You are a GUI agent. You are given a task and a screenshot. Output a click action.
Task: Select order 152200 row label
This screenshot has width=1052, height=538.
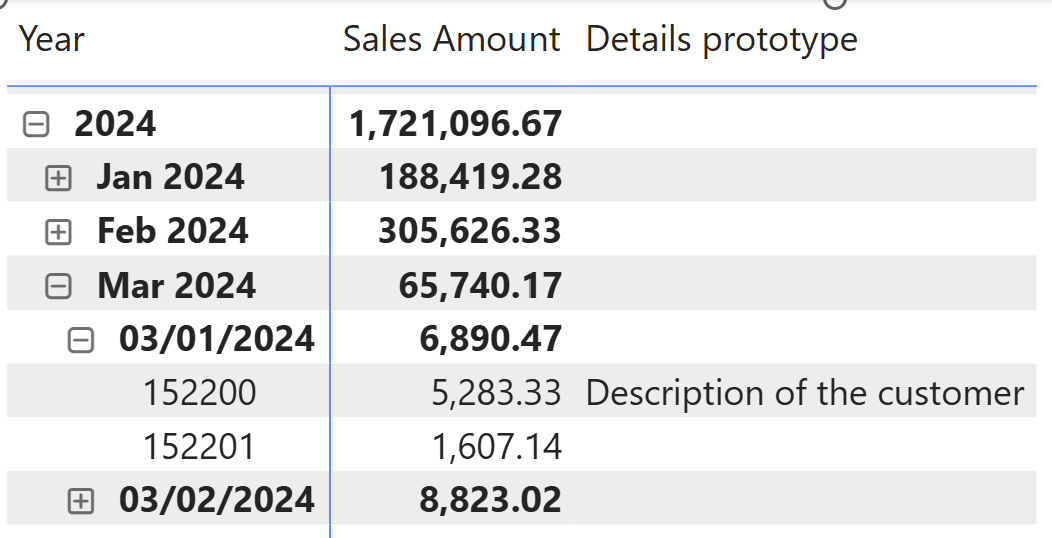coord(199,393)
